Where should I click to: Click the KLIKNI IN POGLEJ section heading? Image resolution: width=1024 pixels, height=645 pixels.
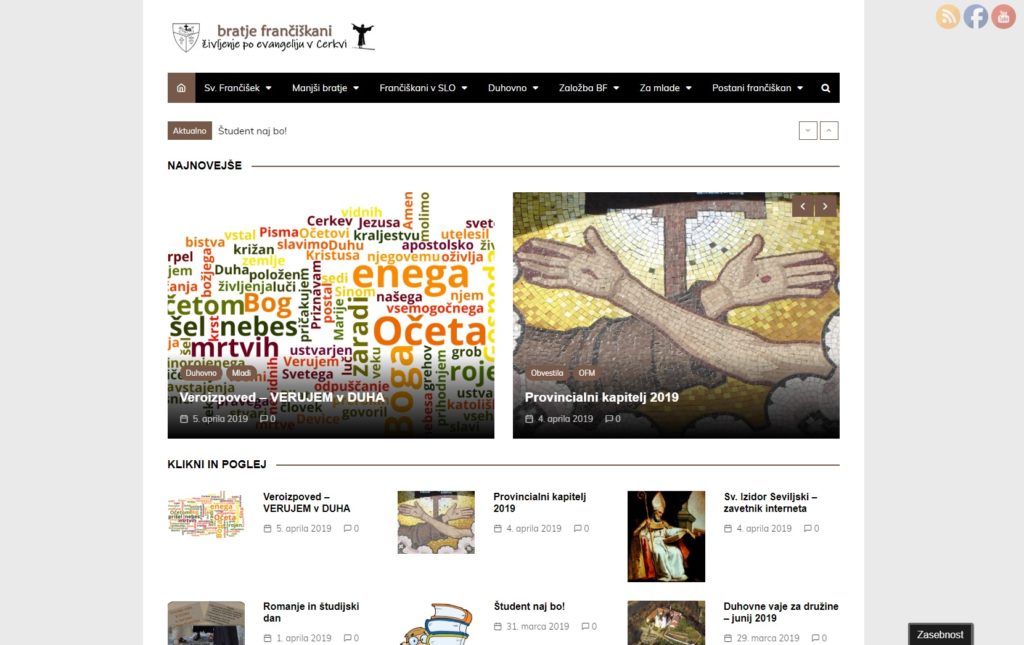[217, 464]
